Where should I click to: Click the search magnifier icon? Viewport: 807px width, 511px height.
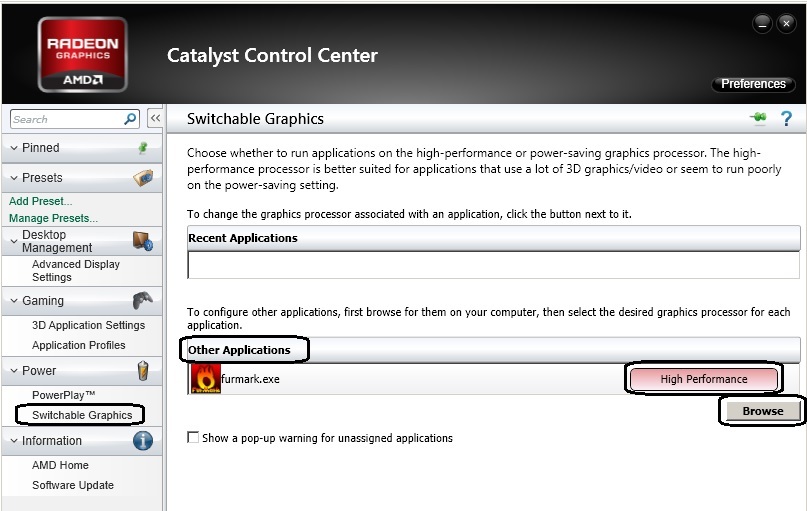130,119
